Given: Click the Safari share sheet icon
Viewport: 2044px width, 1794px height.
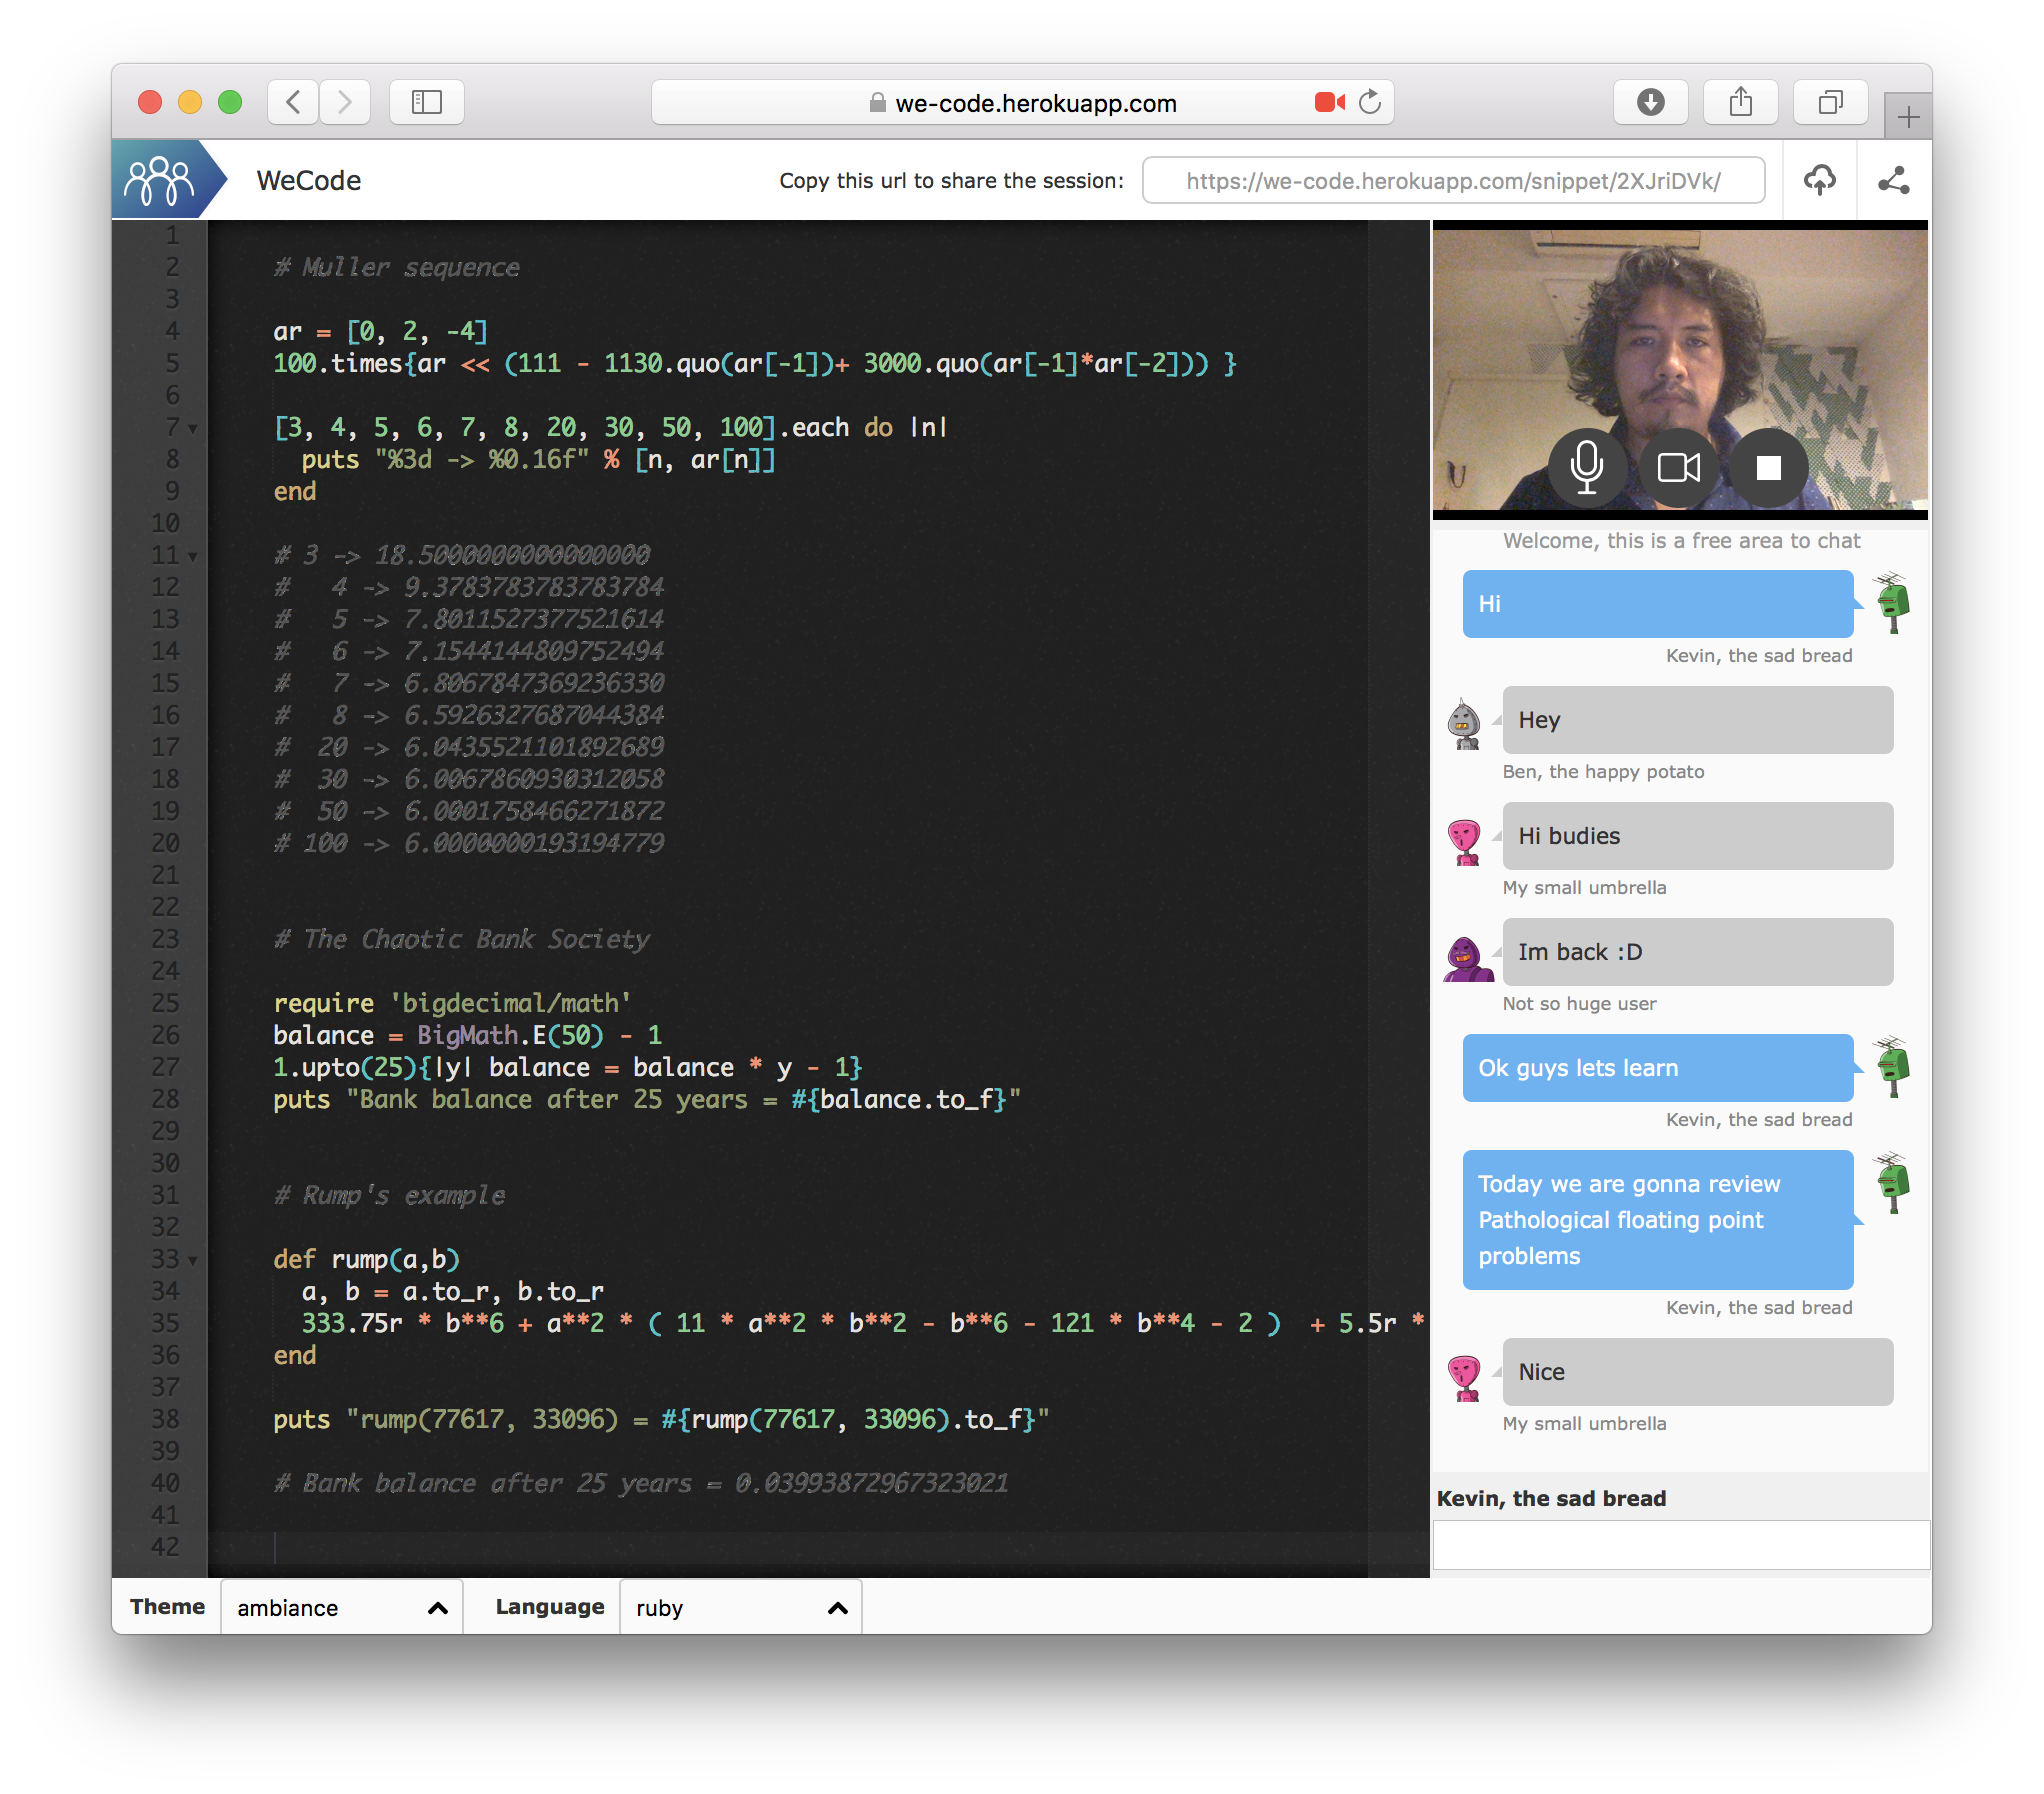Looking at the screenshot, I should [1740, 102].
